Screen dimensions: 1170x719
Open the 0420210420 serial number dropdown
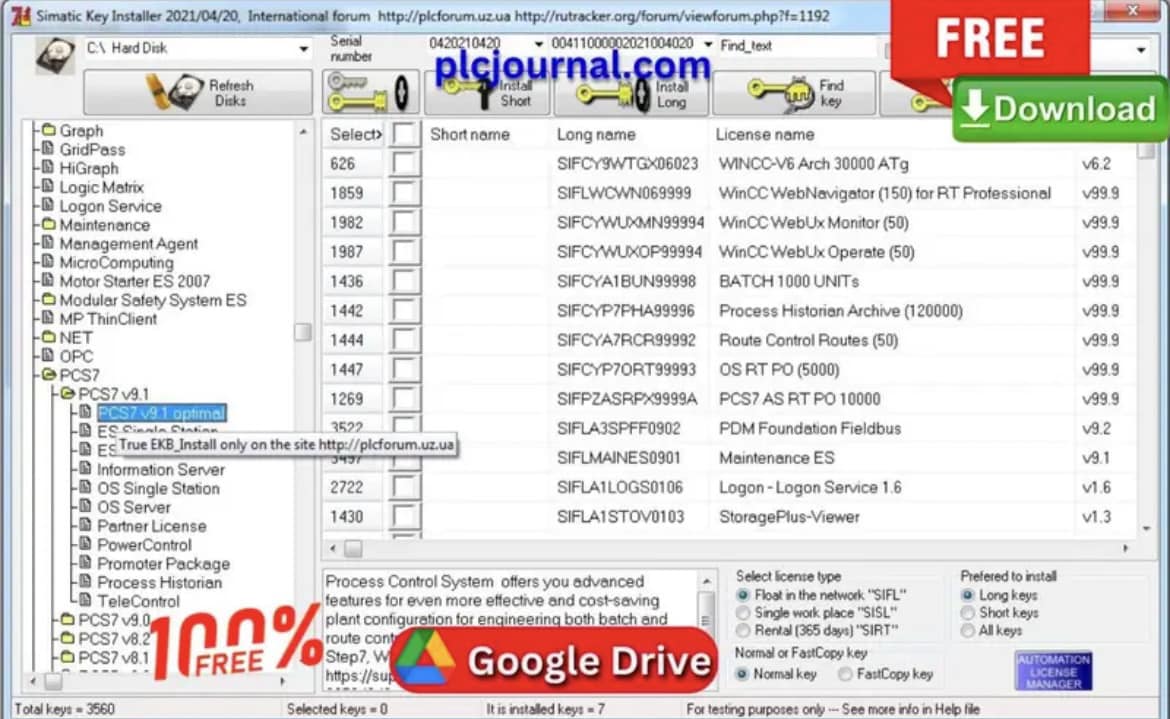(x=538, y=44)
